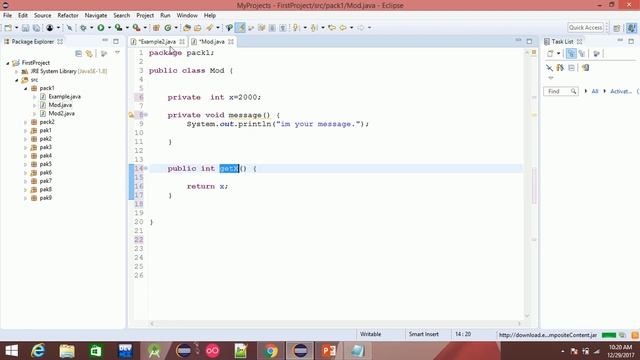Screen dimensions: 640x360
Task: Click the New Java Class green icon
Action: [168, 28]
